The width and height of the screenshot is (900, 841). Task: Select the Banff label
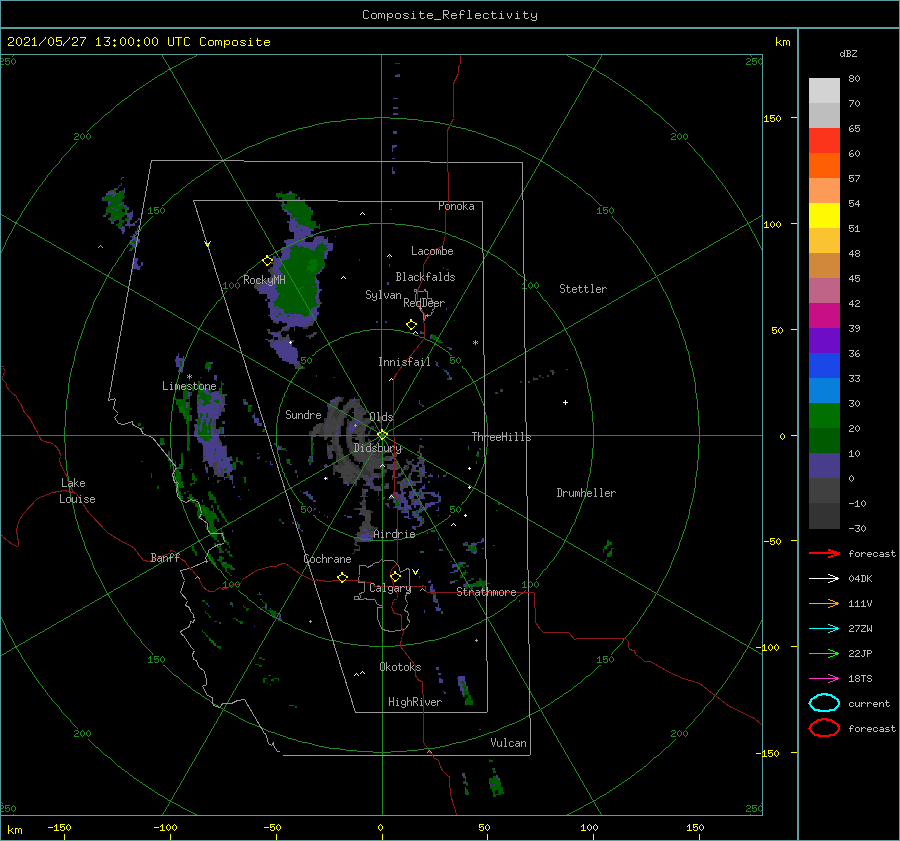pyautogui.click(x=165, y=557)
